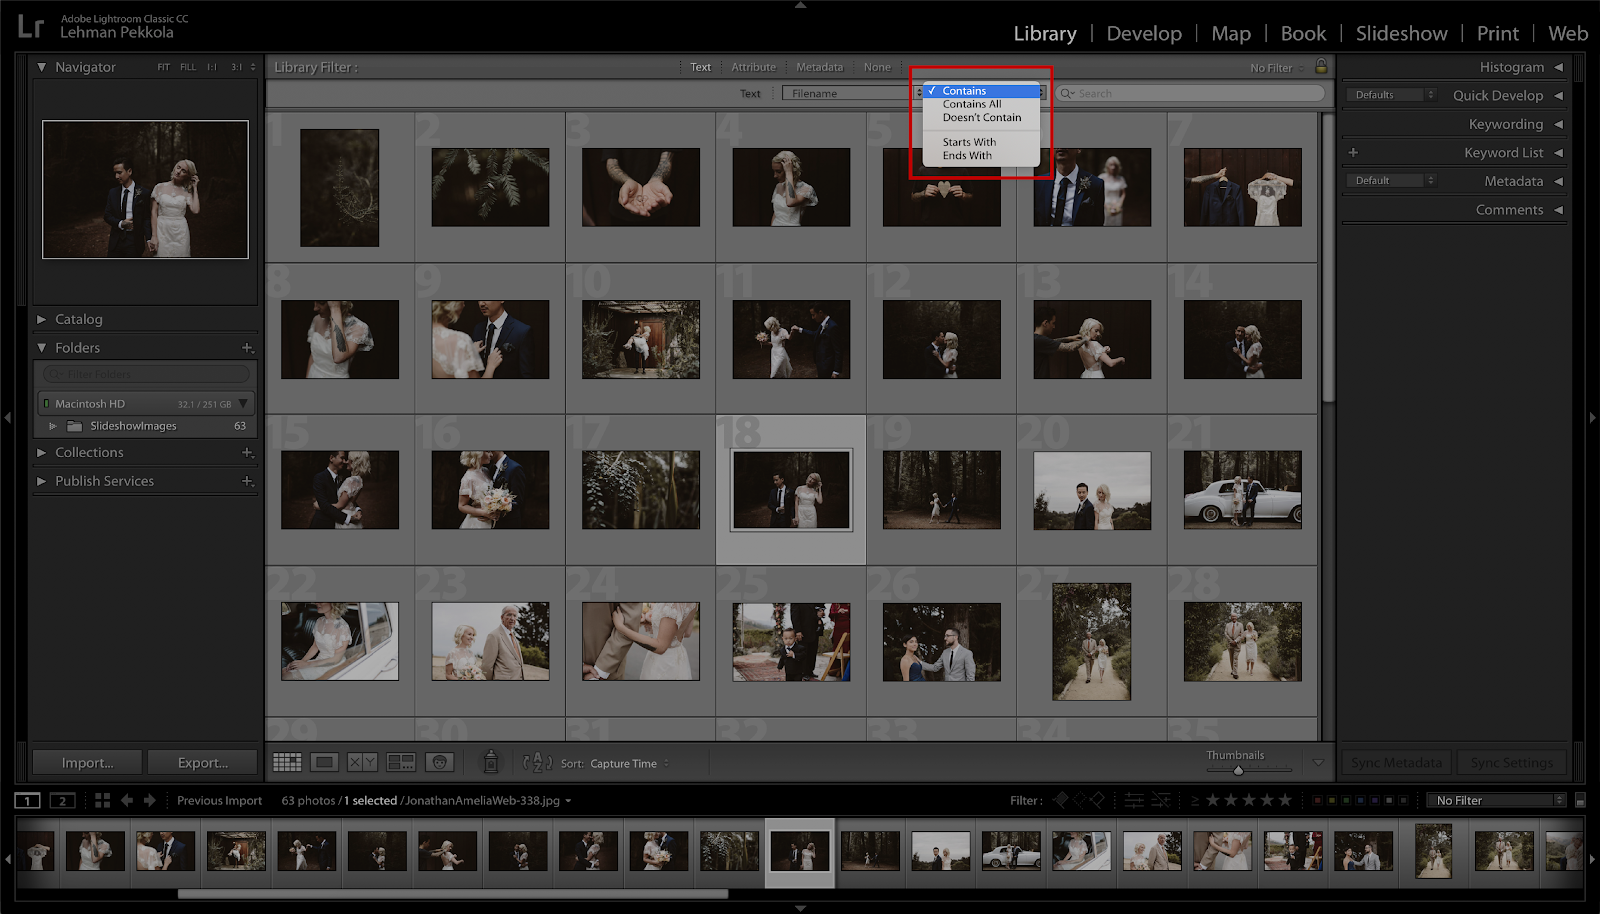Collapse the Navigator panel triangle
Image resolution: width=1600 pixels, height=914 pixels.
click(x=41, y=67)
